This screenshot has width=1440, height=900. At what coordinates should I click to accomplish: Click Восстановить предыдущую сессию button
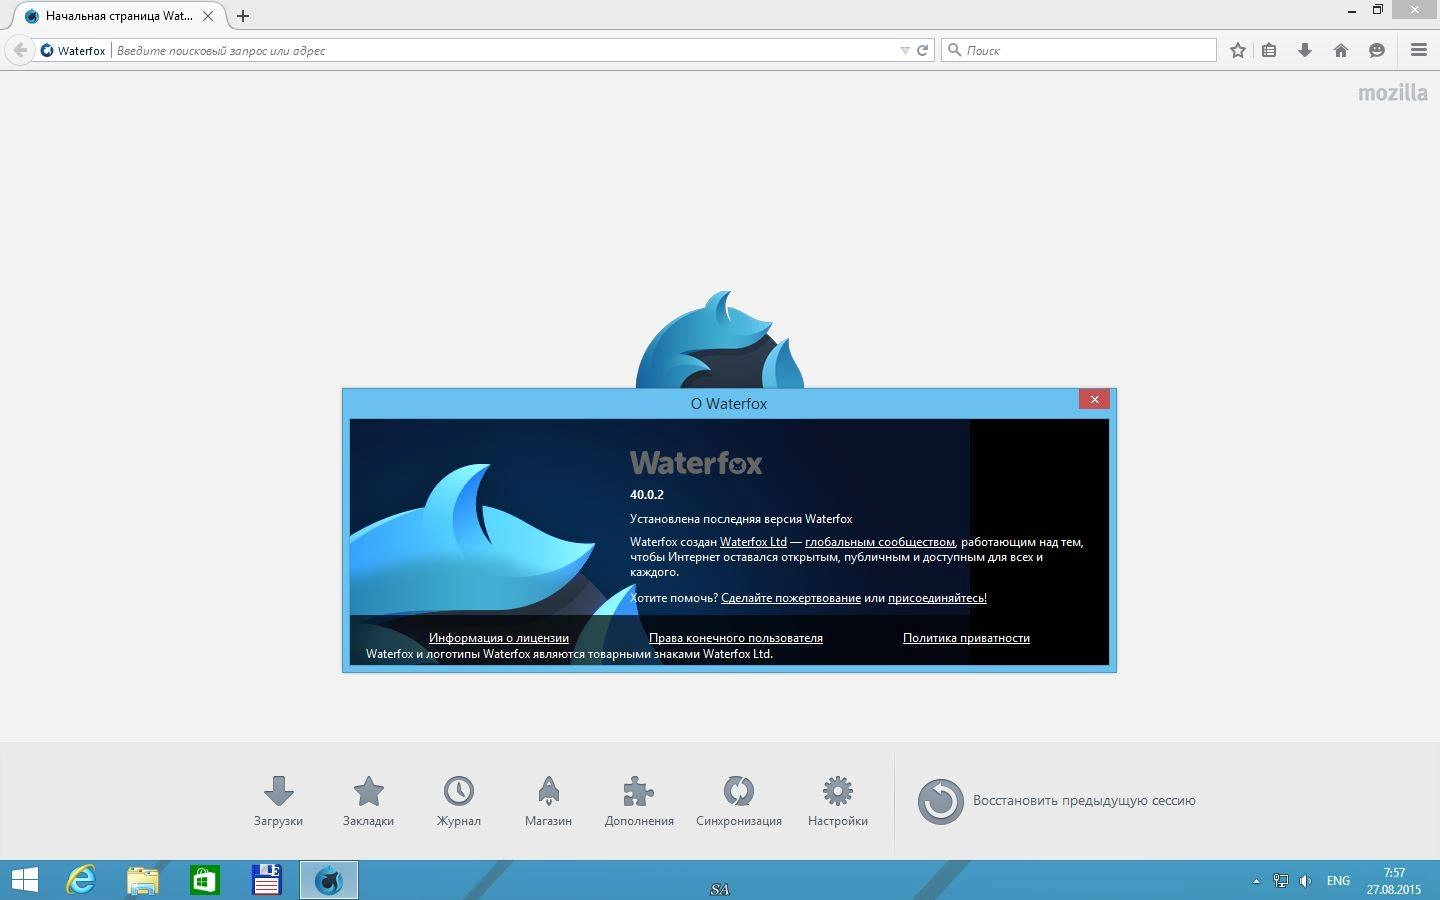(x=1057, y=801)
